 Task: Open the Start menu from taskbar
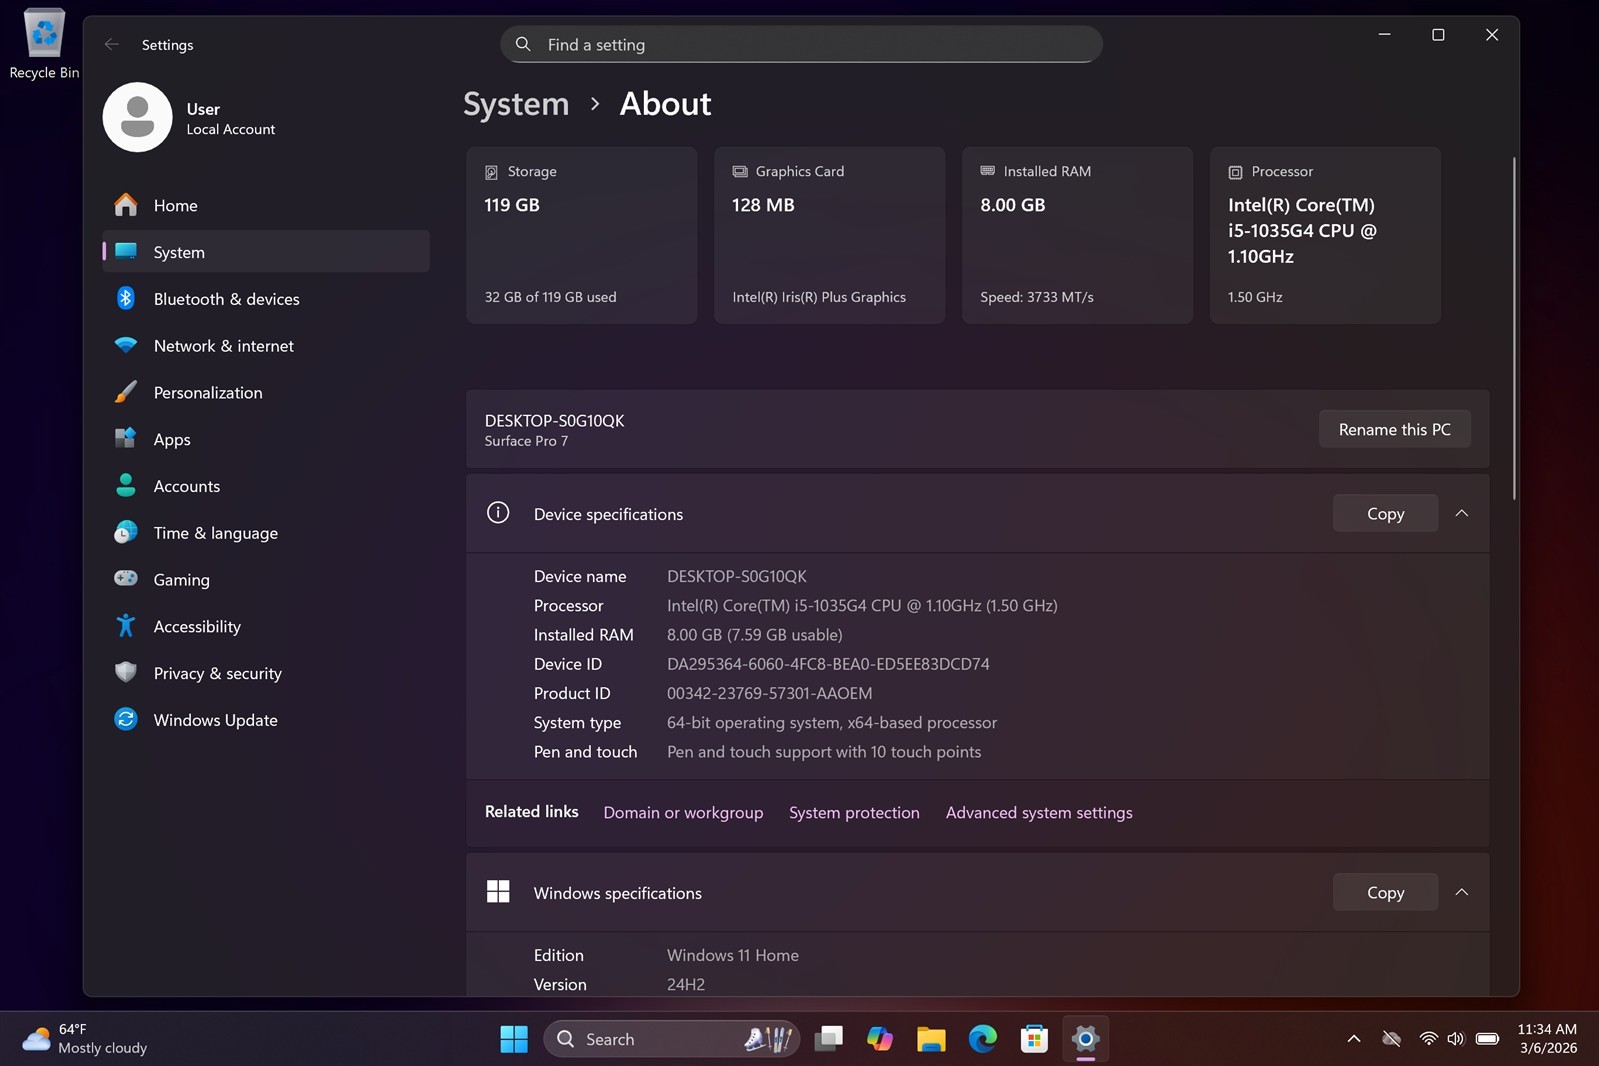click(514, 1039)
